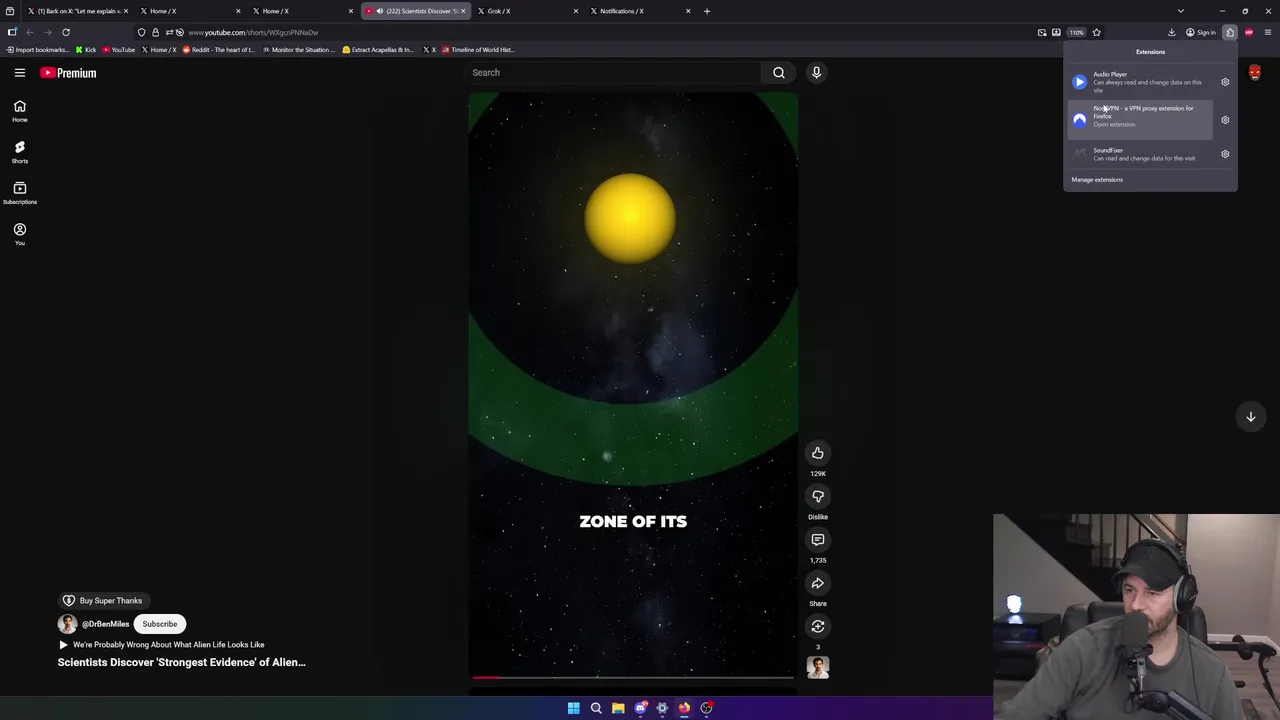
Task: Open Windows Start menu
Action: click(x=574, y=708)
